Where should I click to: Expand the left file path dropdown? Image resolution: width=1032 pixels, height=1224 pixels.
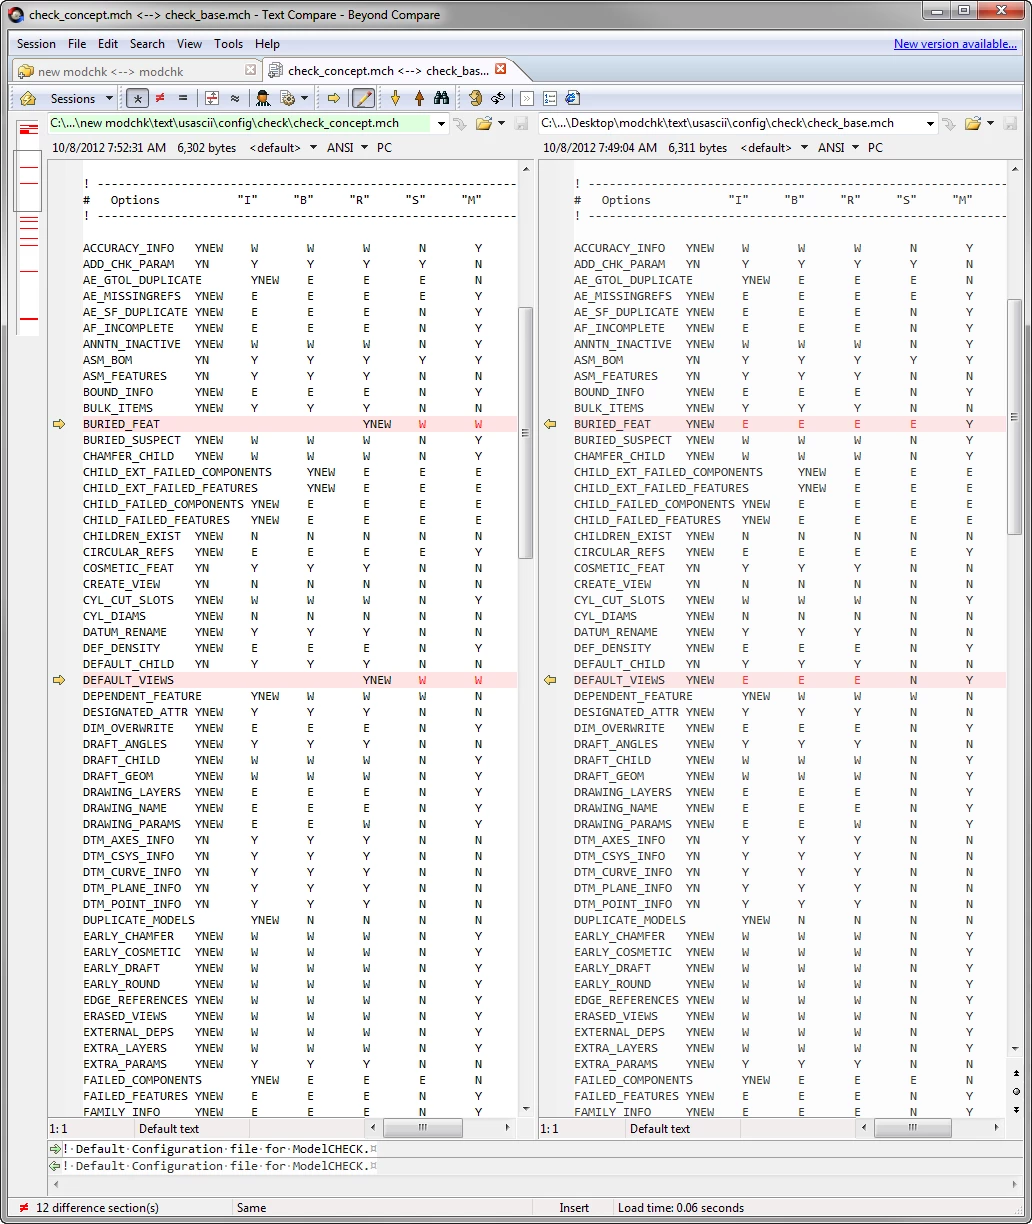(441, 123)
